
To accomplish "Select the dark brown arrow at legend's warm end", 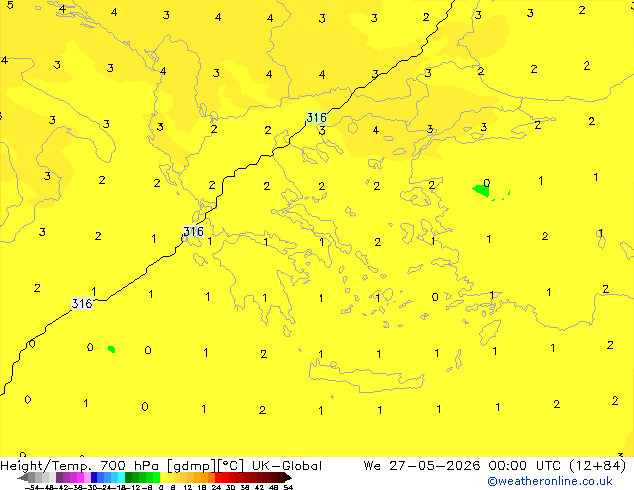I will tap(288, 478).
